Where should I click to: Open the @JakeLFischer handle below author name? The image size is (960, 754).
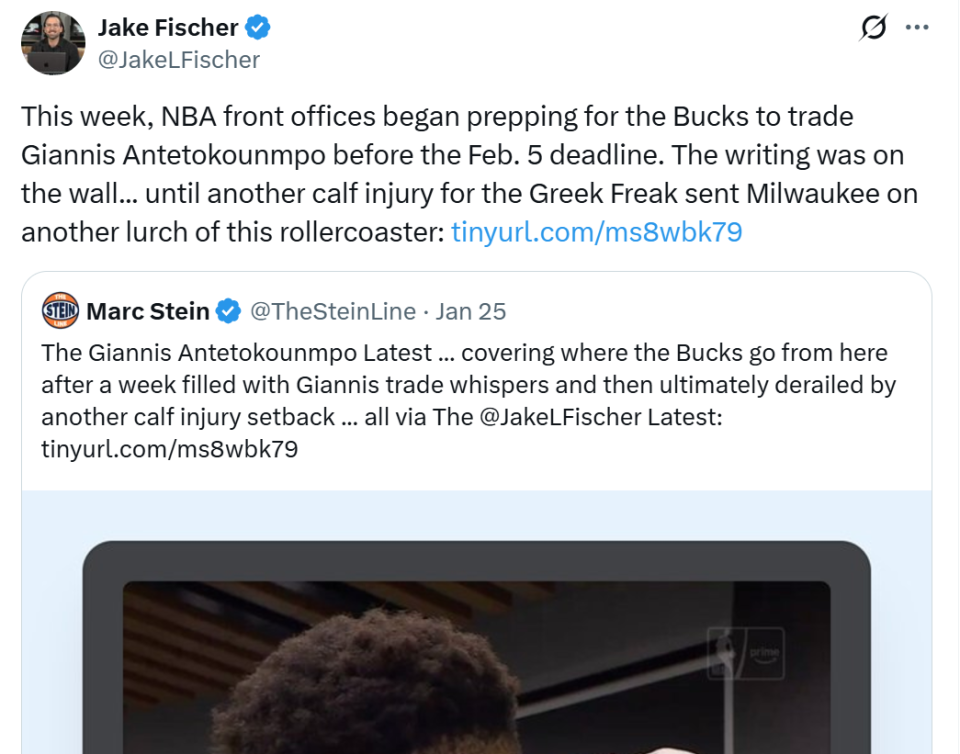(x=178, y=60)
